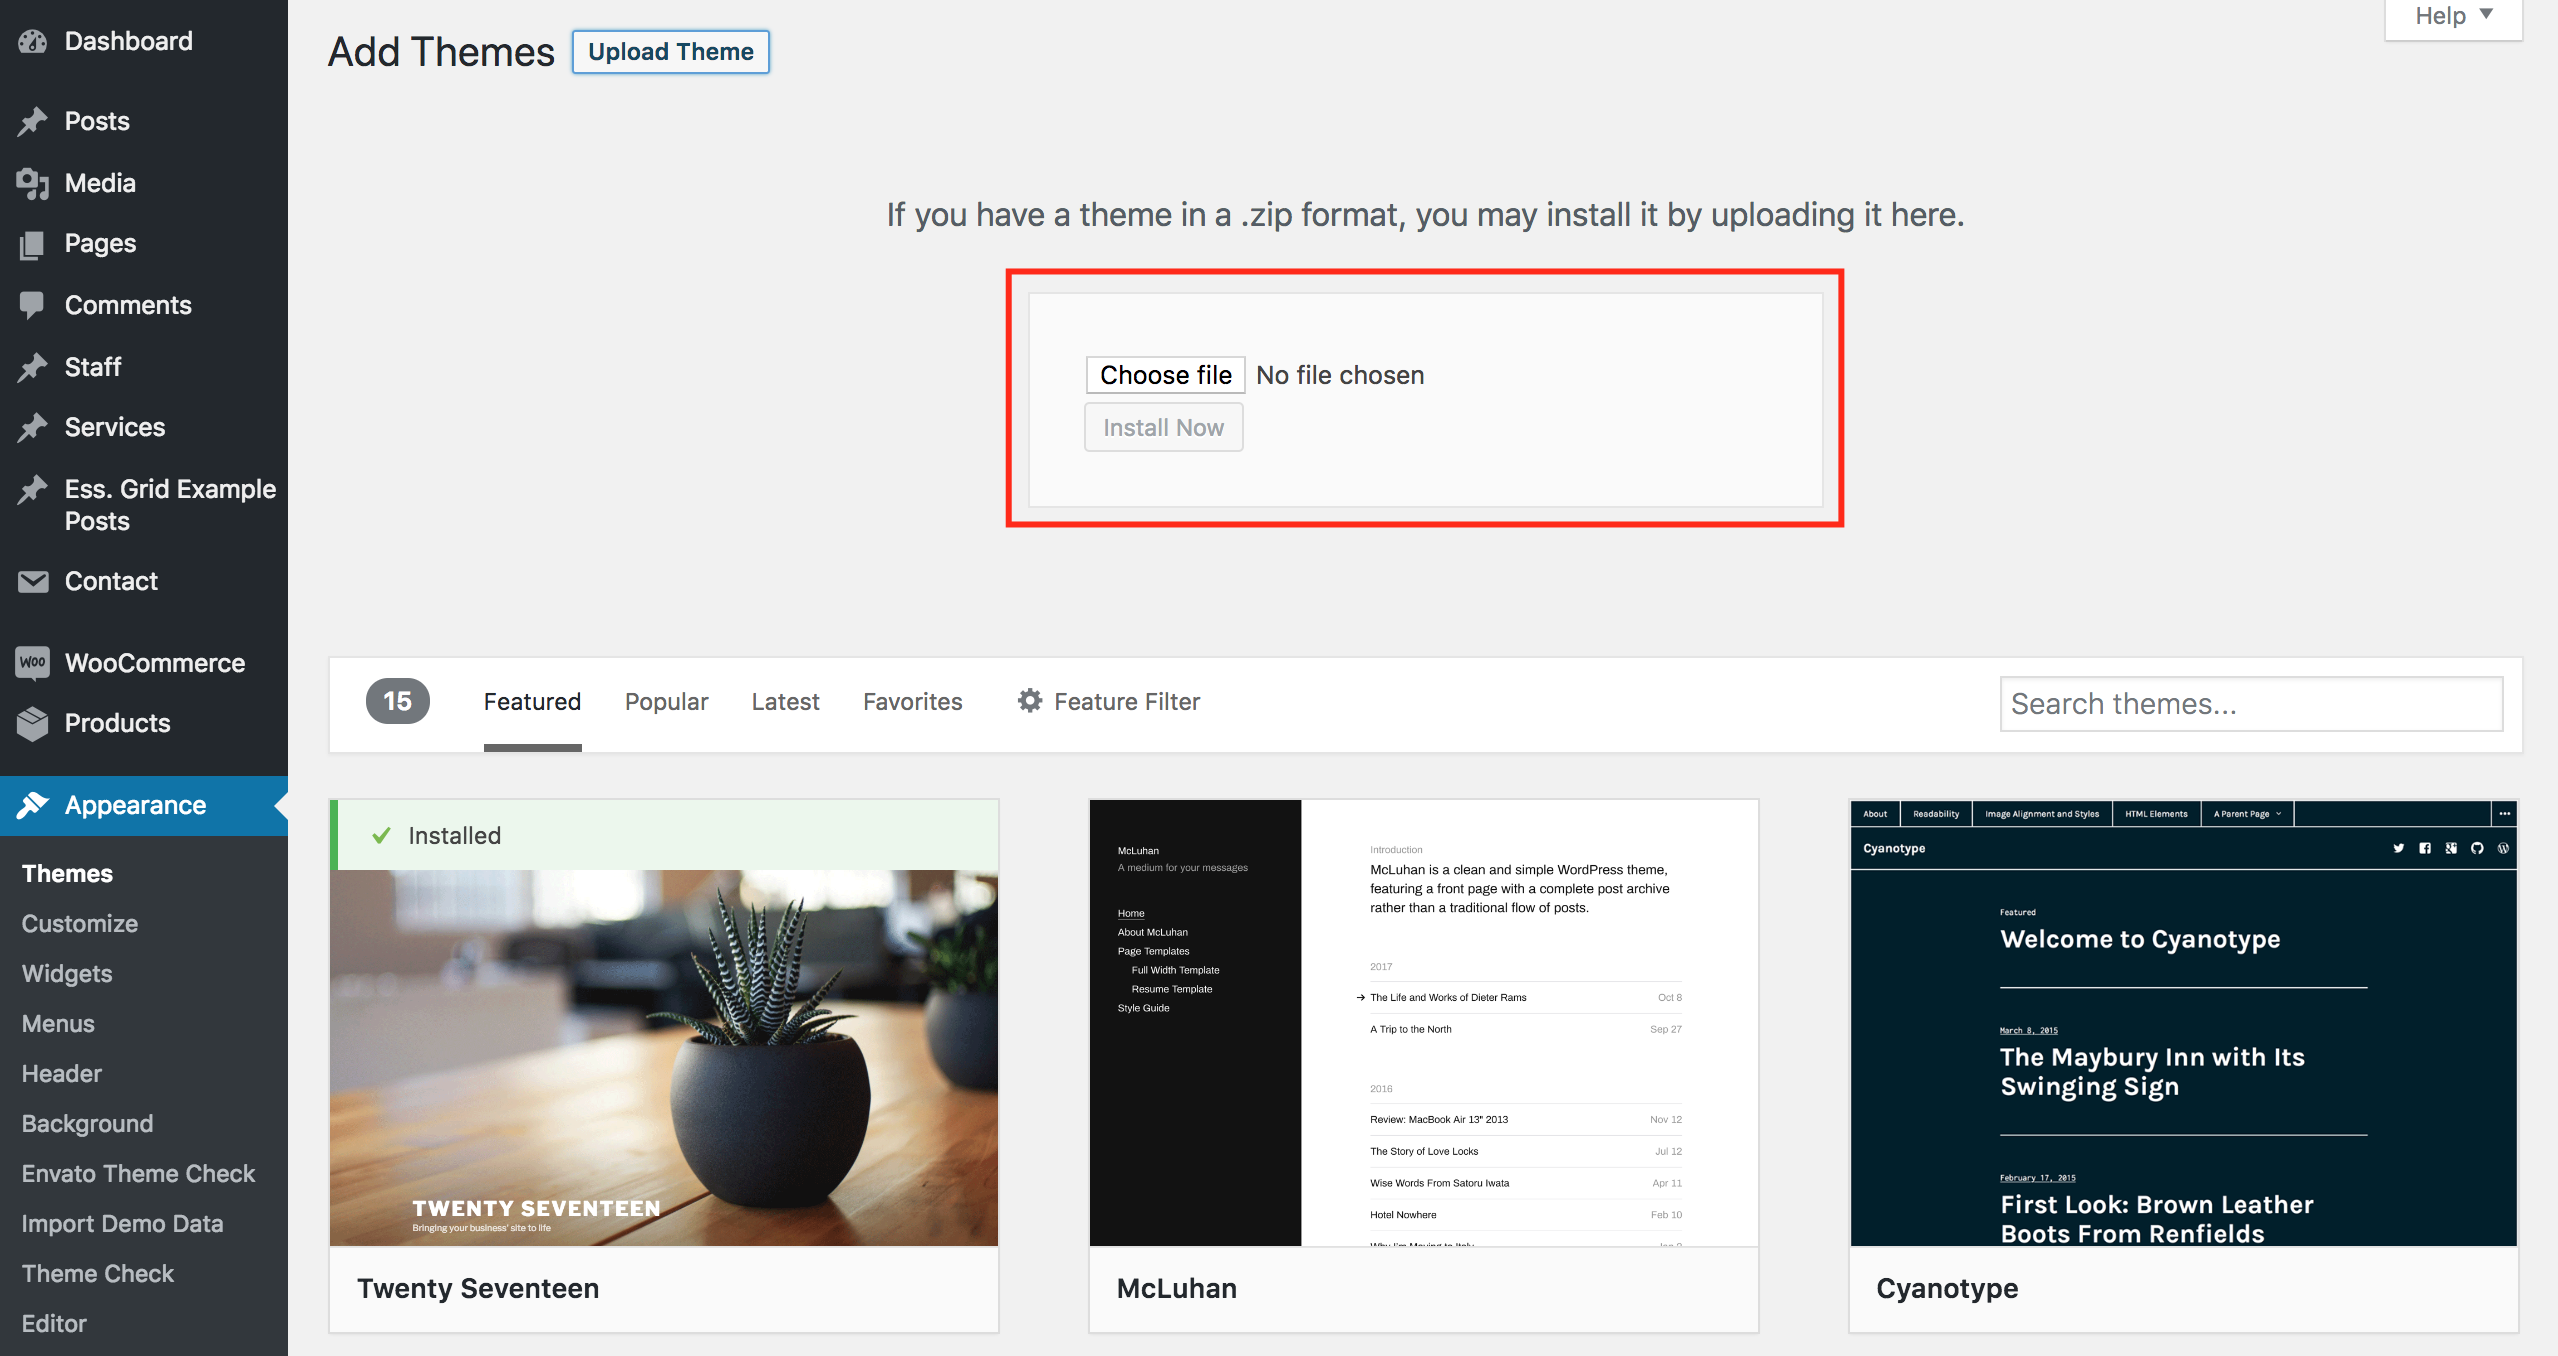Screen dimensions: 2558x1356
Task: Click the Facebook icon in Cyanotype preview
Action: tap(2424, 848)
